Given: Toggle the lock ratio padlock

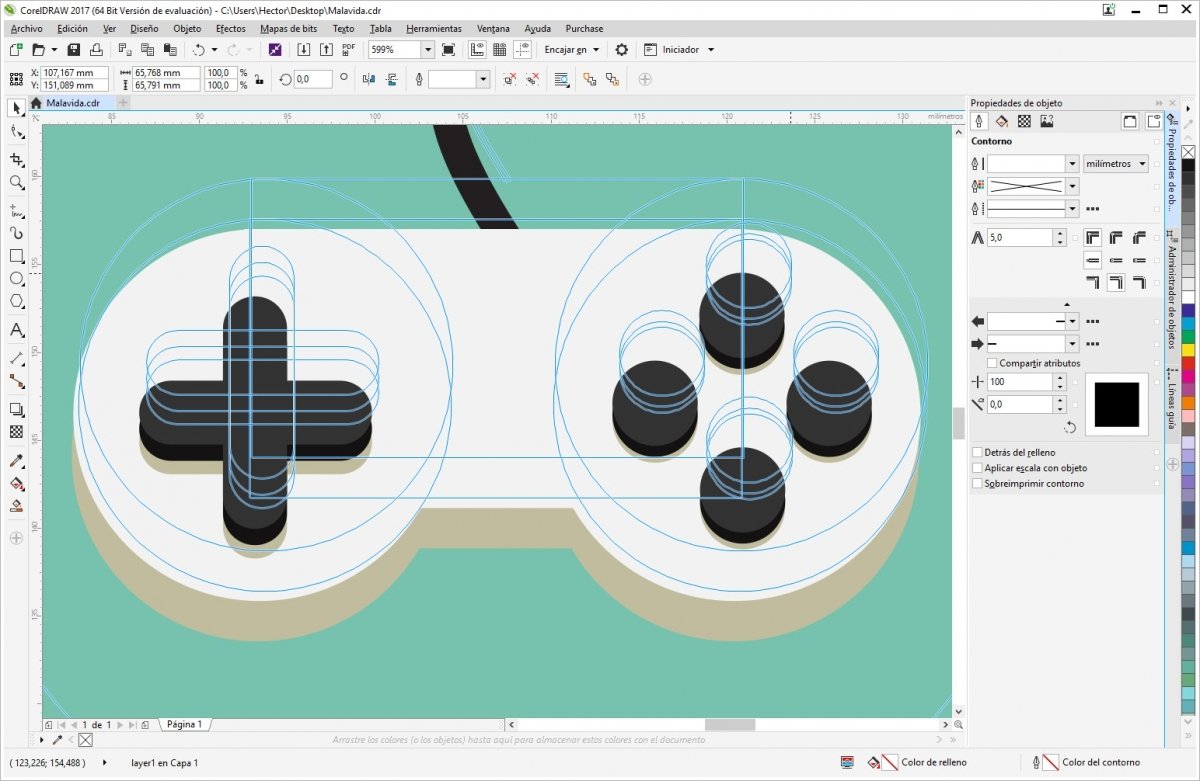Looking at the screenshot, I should [x=257, y=79].
